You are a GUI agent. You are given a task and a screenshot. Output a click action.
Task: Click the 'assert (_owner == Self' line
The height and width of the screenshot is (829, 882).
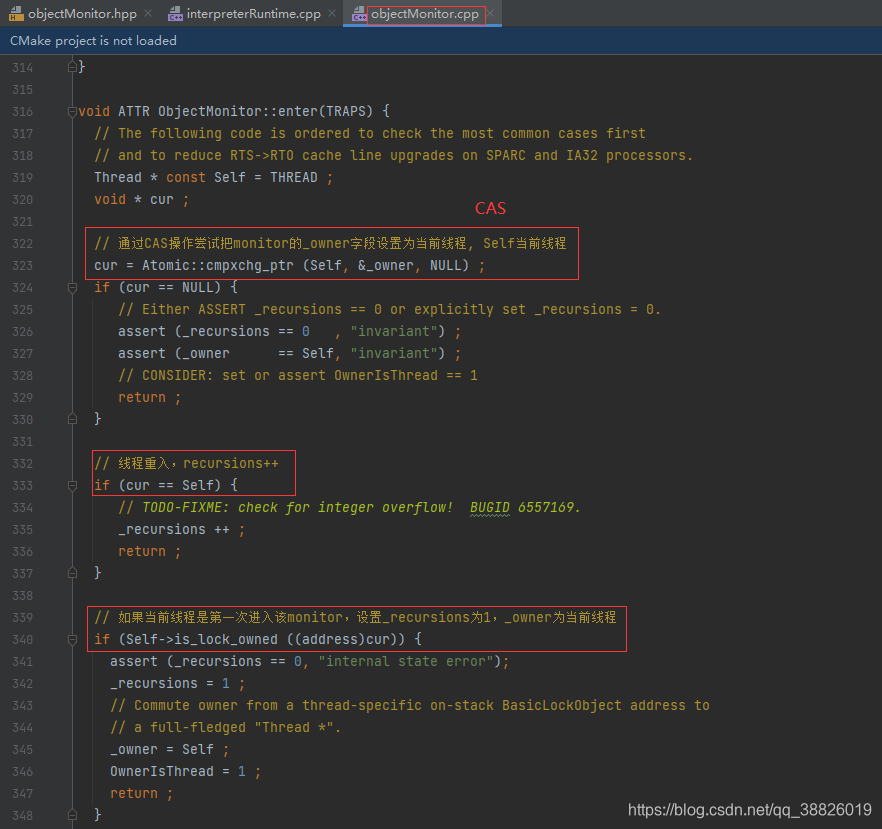[x=289, y=353]
